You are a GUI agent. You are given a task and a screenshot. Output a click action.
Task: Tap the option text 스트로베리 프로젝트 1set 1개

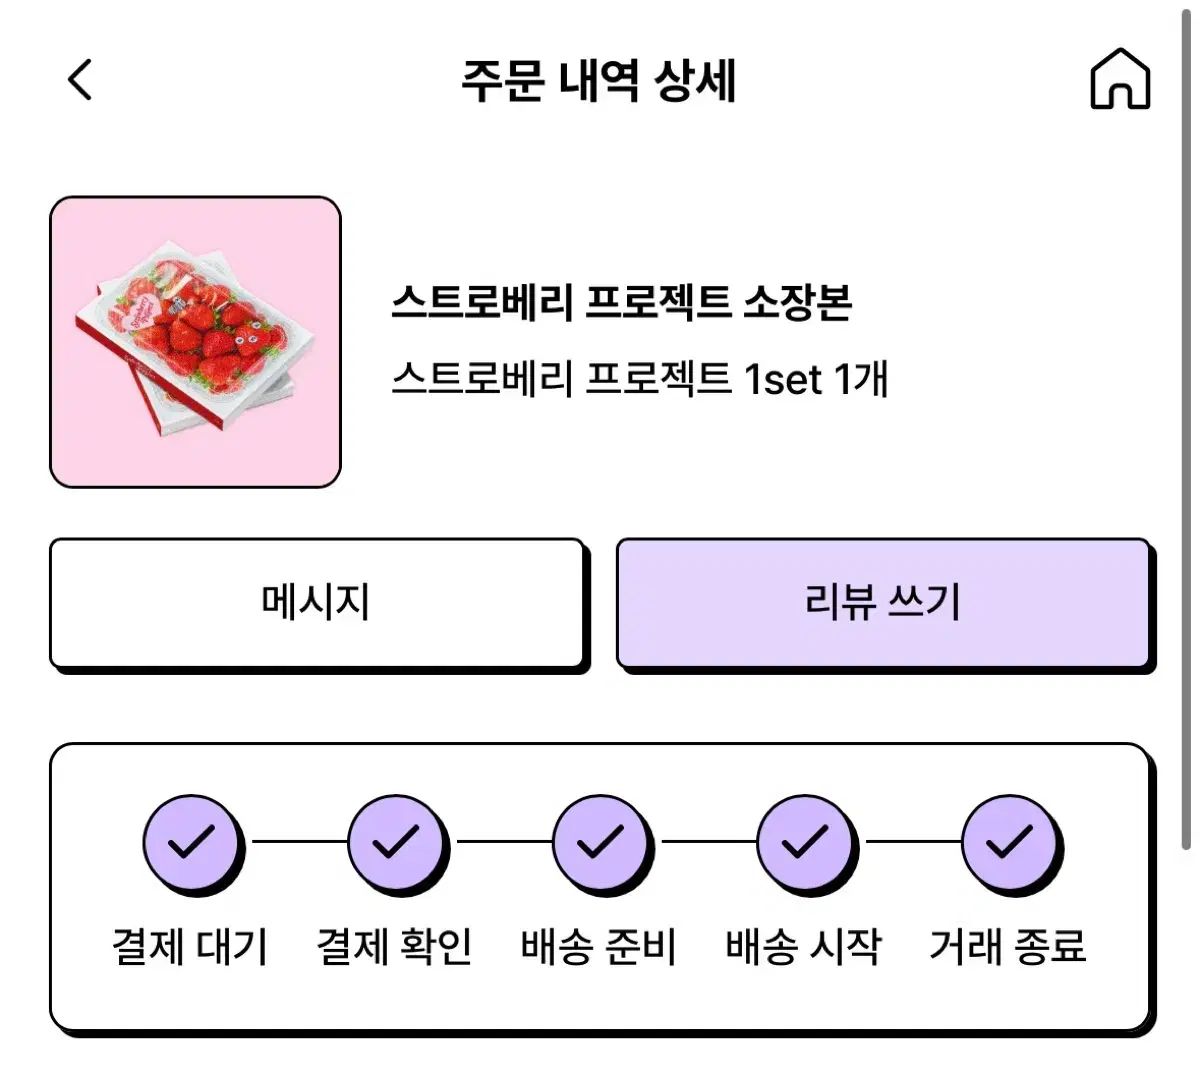click(640, 379)
